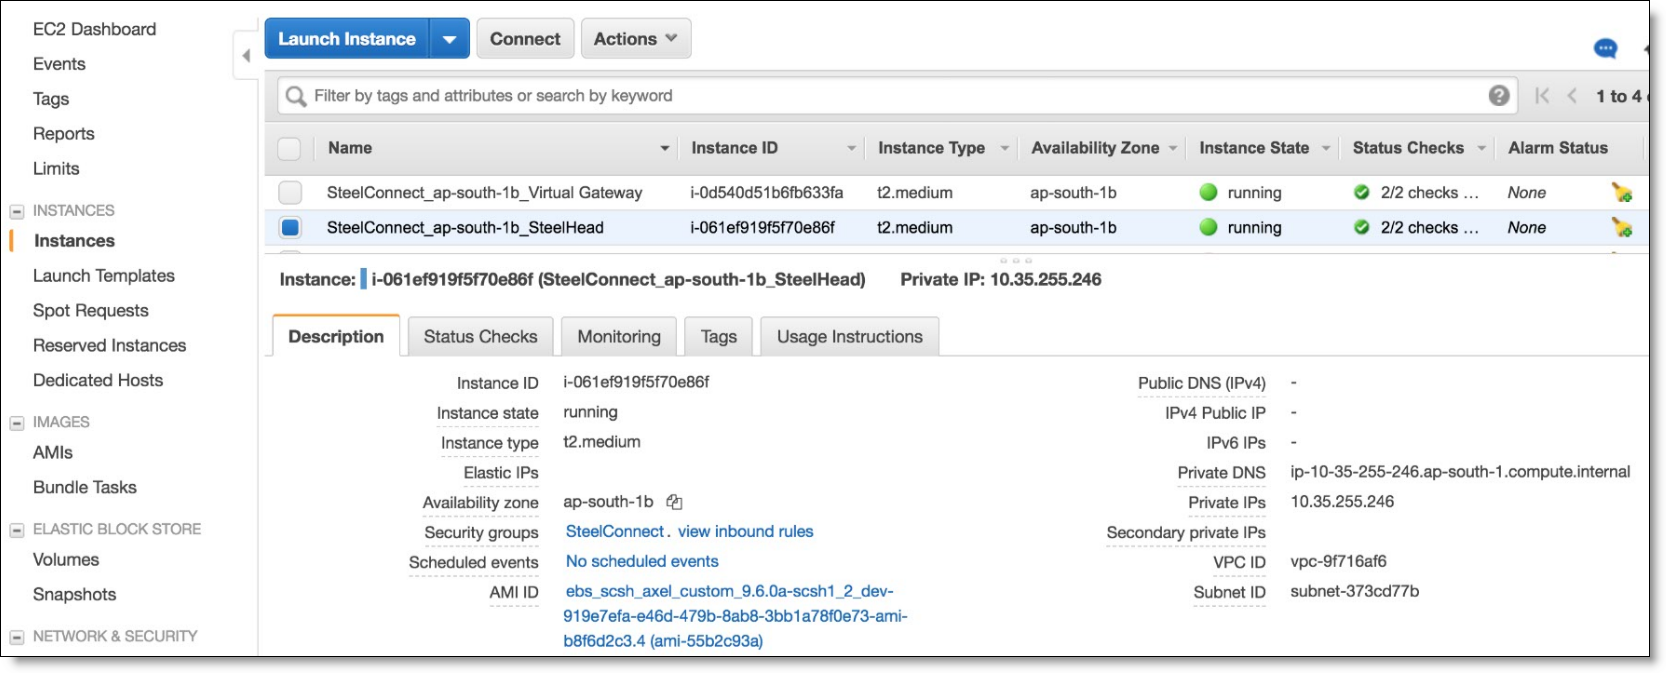Click status check icon for SteelHead row
The image size is (1666, 673).
[x=1361, y=227]
